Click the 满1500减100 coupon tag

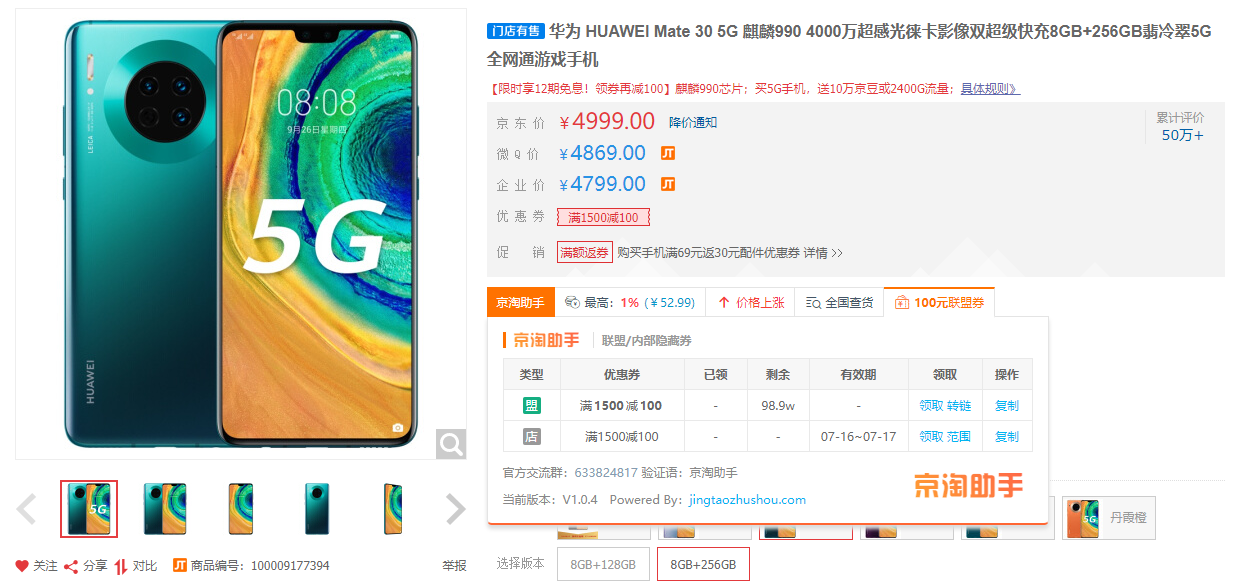point(603,217)
